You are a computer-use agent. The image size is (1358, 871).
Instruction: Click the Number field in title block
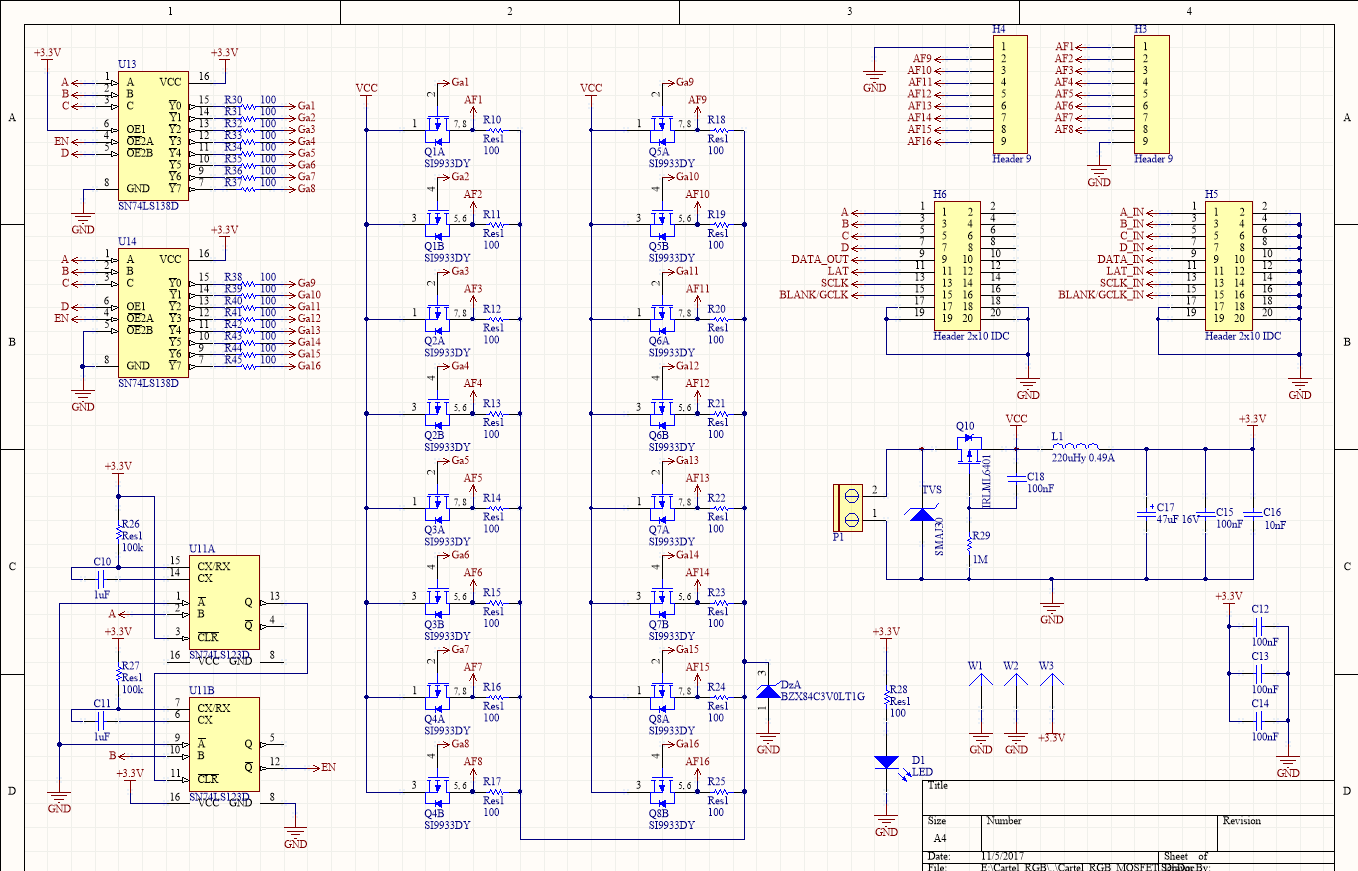1100,832
